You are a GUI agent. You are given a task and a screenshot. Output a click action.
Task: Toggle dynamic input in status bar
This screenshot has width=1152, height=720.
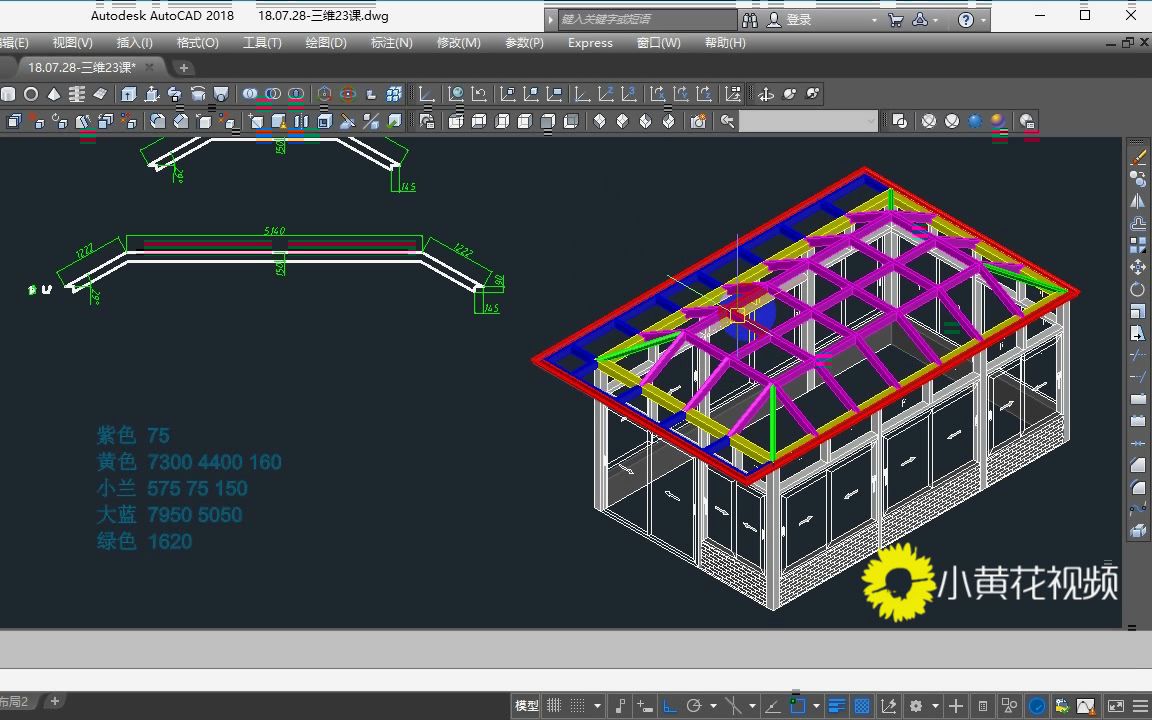tap(644, 705)
